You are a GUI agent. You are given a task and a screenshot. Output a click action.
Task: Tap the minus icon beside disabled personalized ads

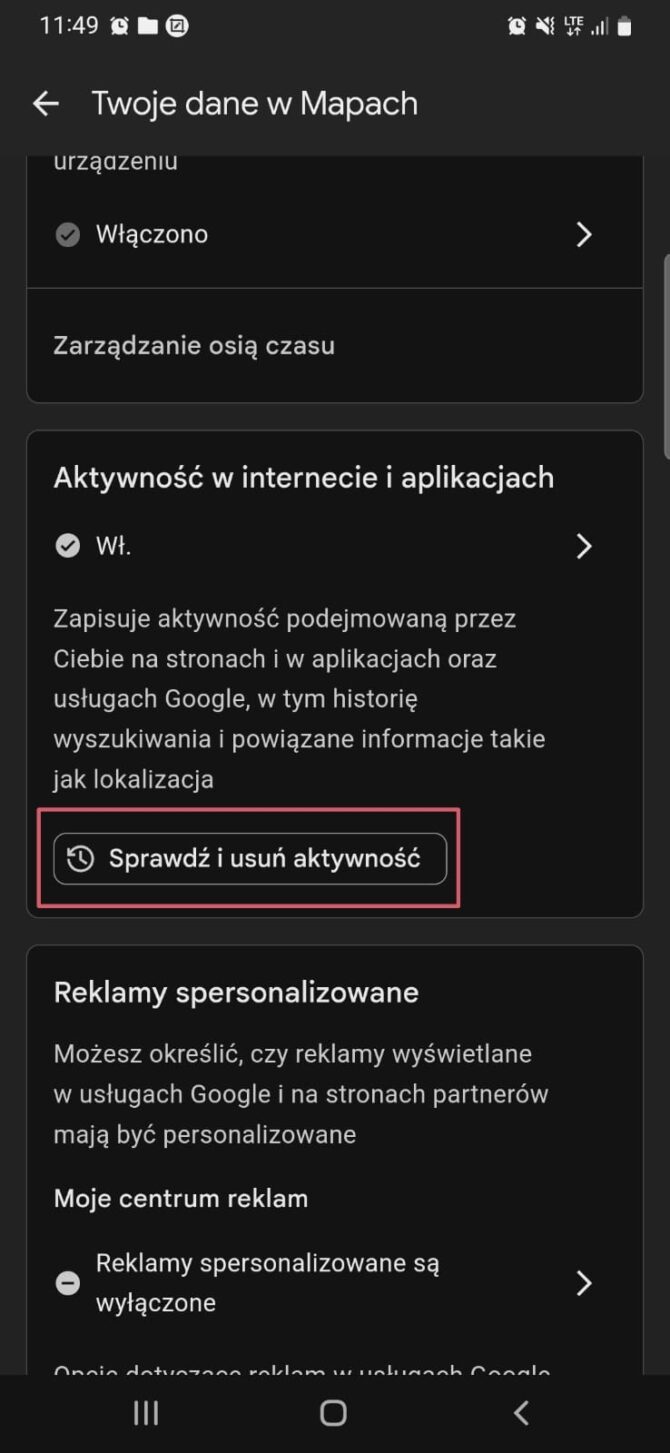(x=67, y=1282)
